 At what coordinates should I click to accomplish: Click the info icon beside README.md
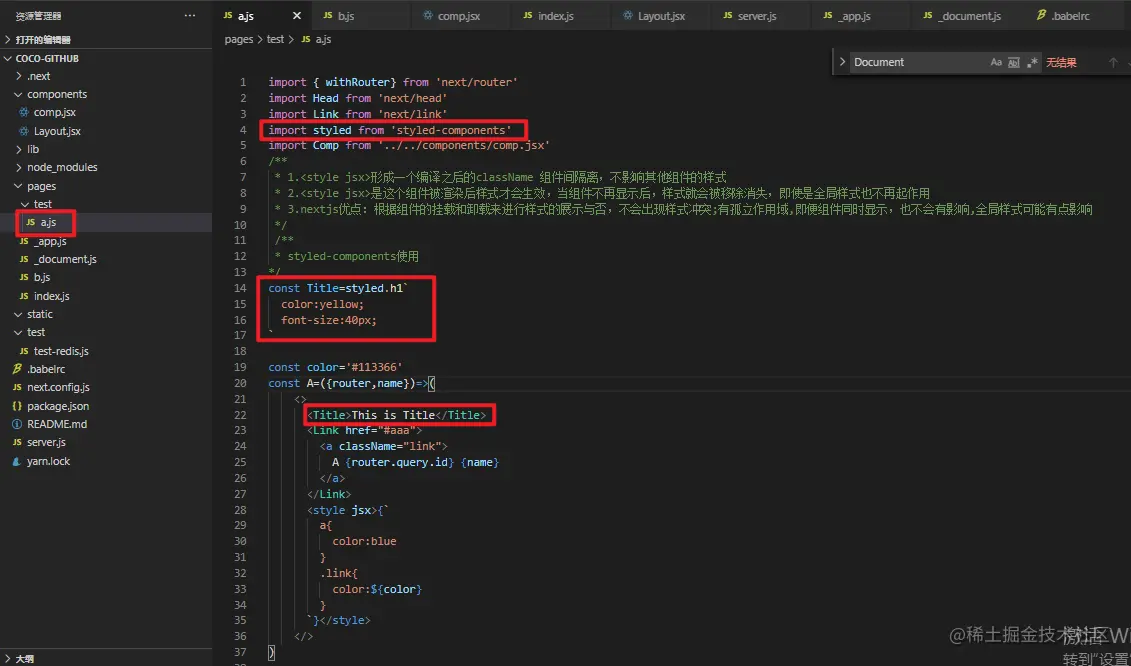pos(17,424)
